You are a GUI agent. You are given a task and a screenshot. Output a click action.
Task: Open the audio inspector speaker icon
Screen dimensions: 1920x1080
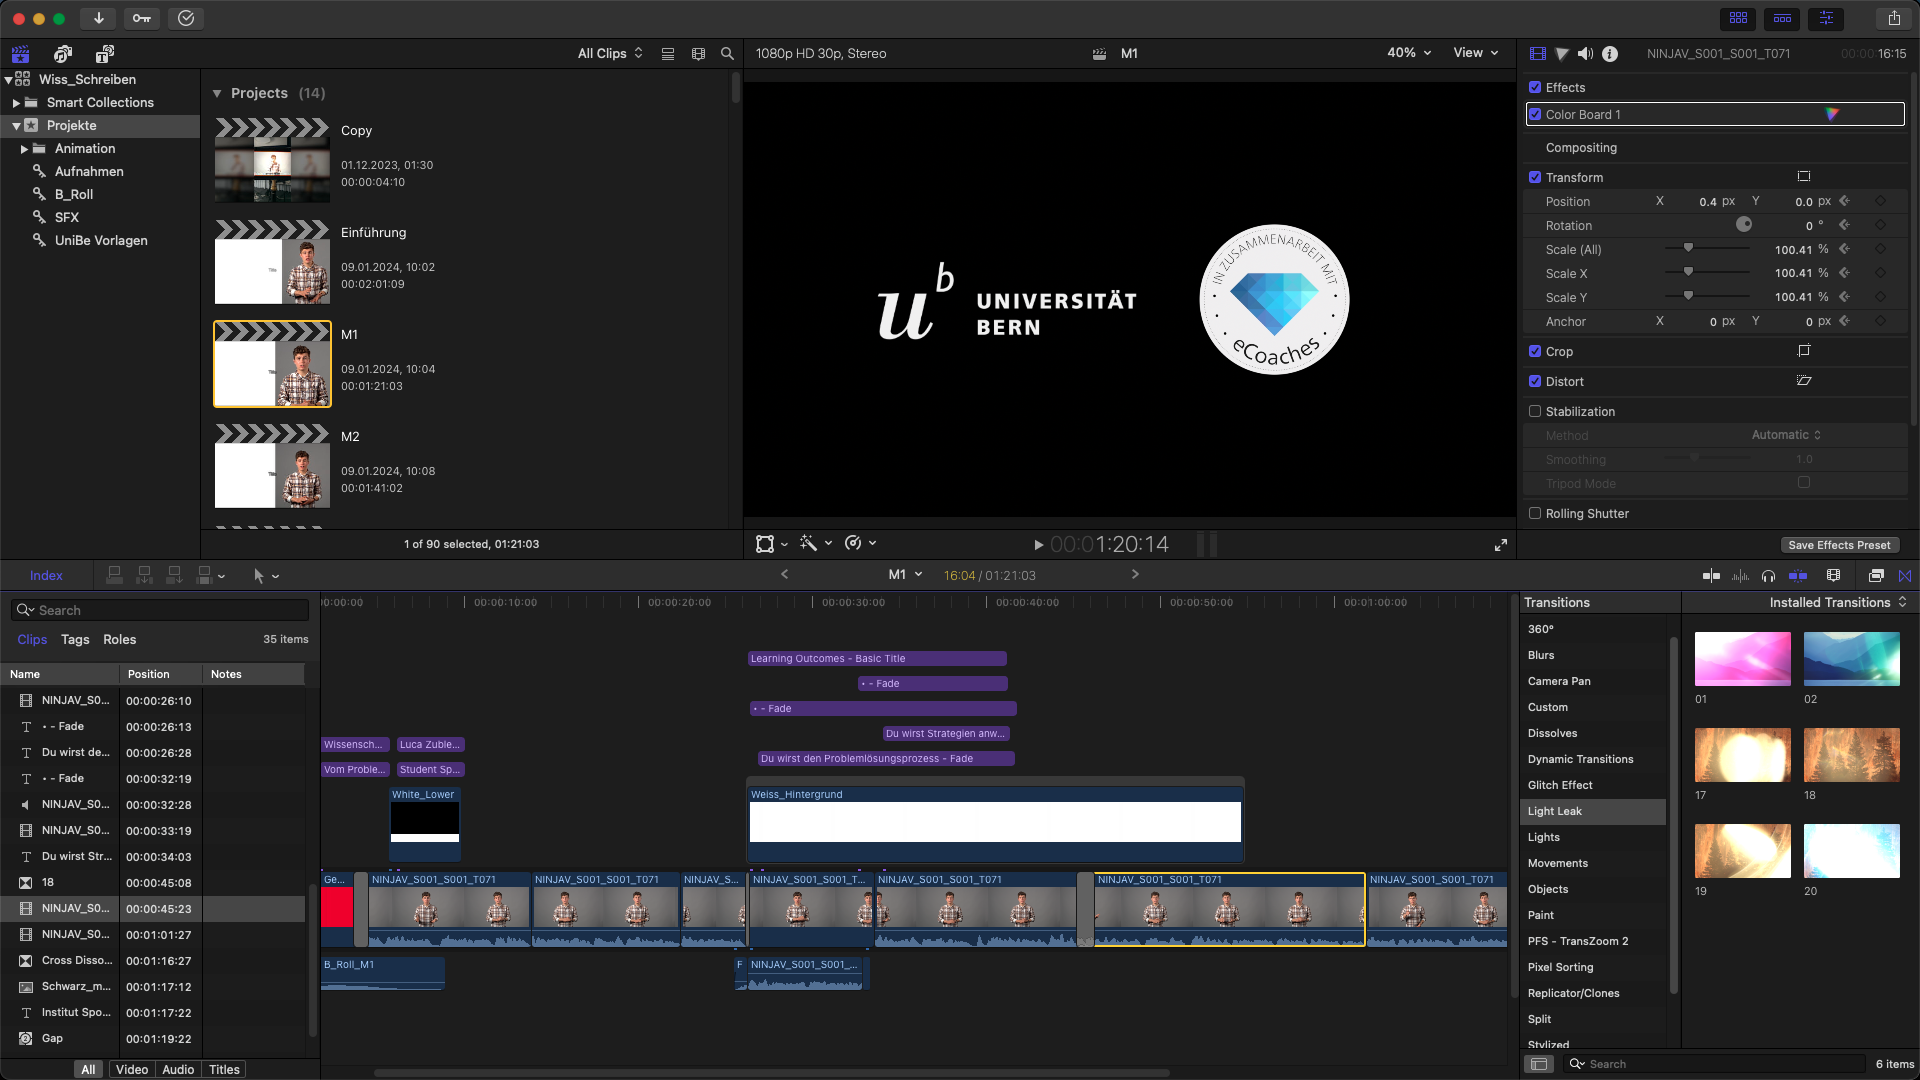pos(1585,54)
